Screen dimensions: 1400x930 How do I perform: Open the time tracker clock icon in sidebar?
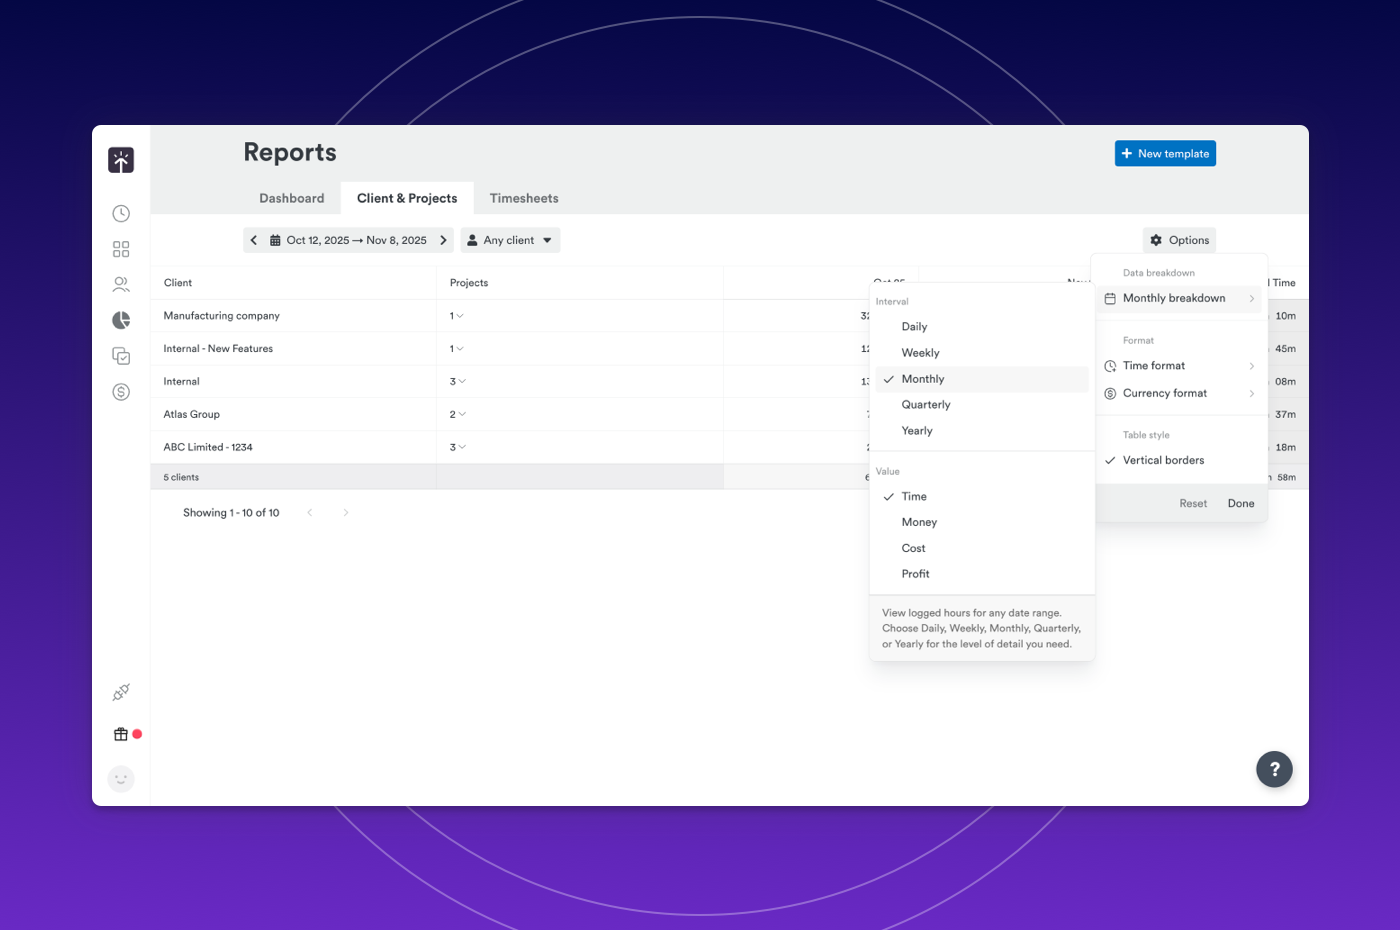tap(121, 213)
